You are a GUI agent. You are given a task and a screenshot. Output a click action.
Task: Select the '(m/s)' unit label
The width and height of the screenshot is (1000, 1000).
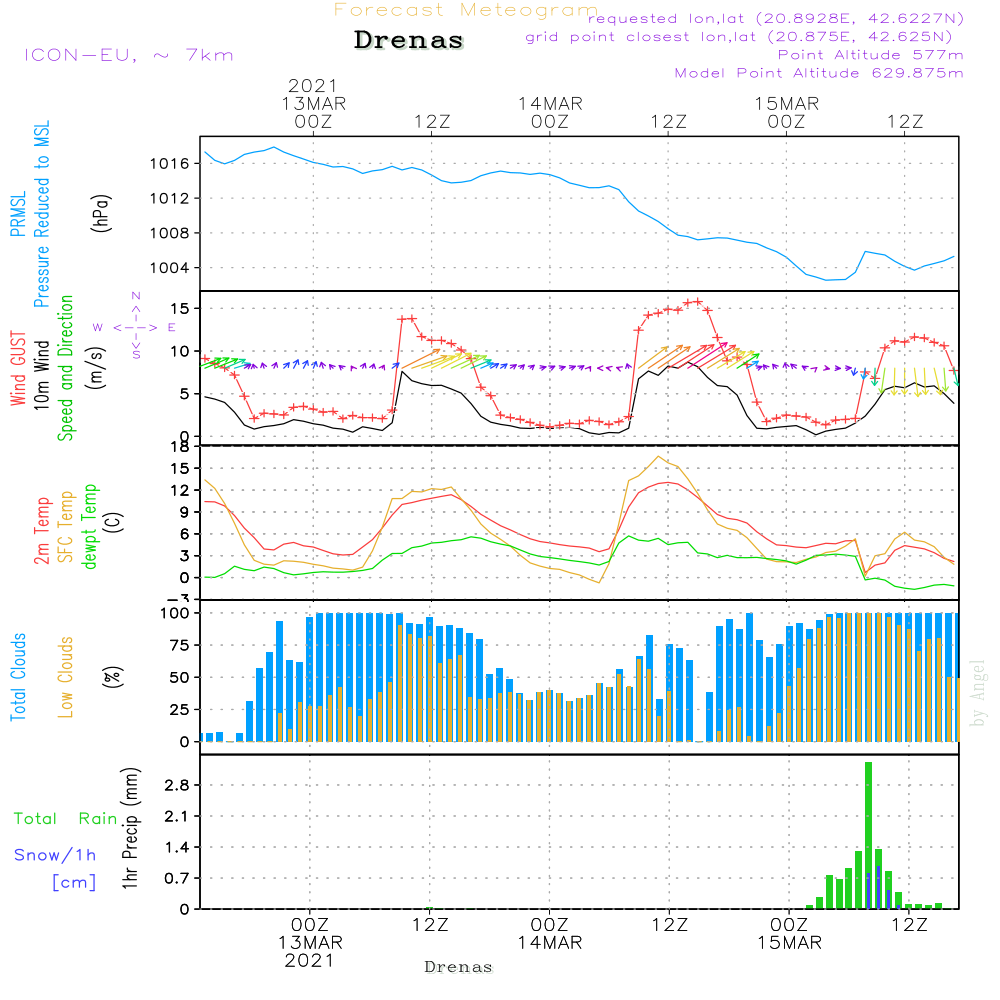pyautogui.click(x=96, y=368)
